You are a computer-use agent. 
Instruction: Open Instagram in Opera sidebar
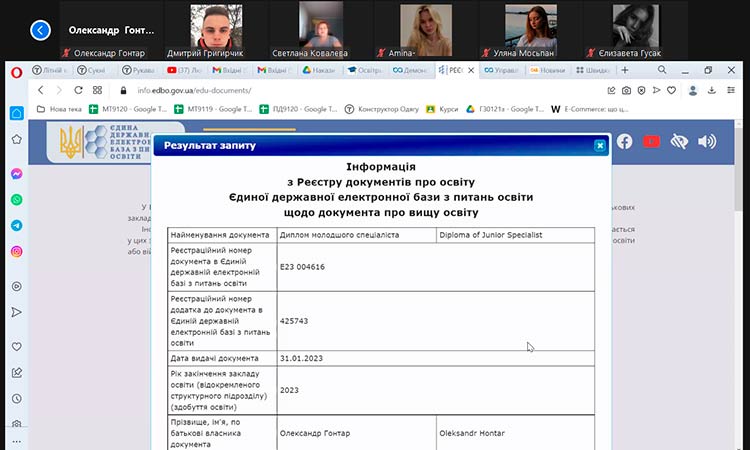point(17,252)
